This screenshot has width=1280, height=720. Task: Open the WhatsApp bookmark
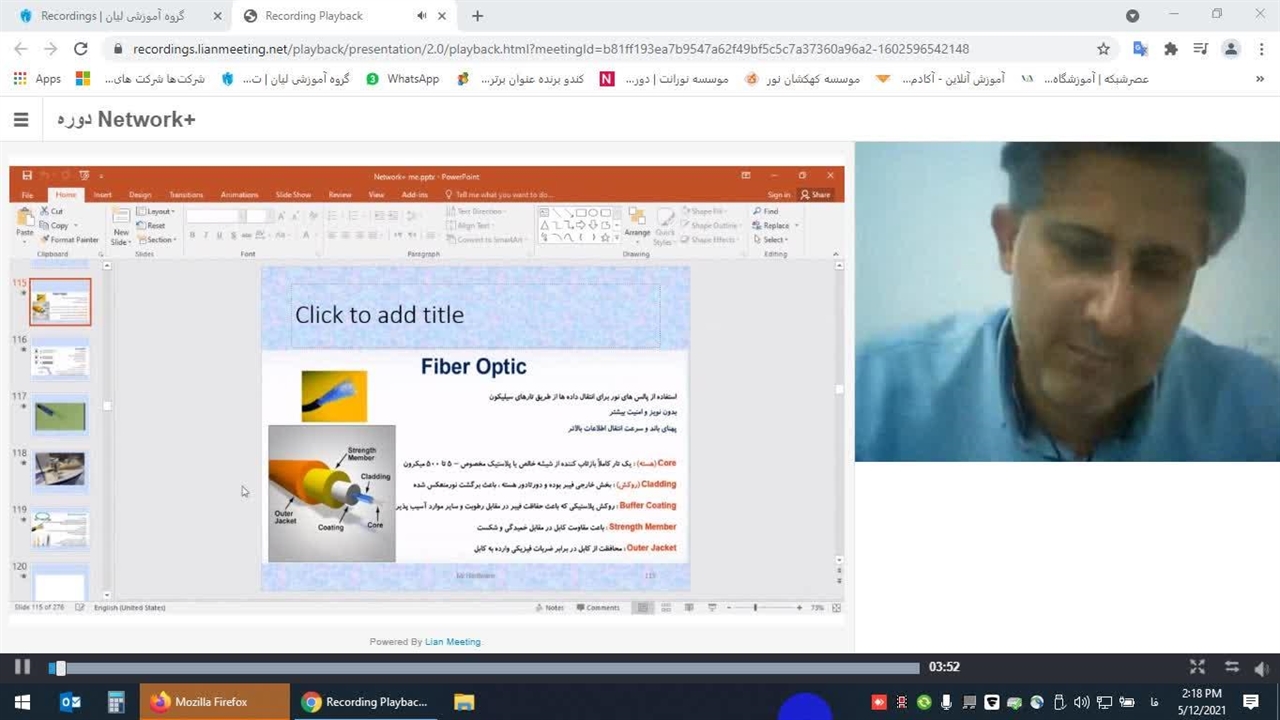[403, 79]
